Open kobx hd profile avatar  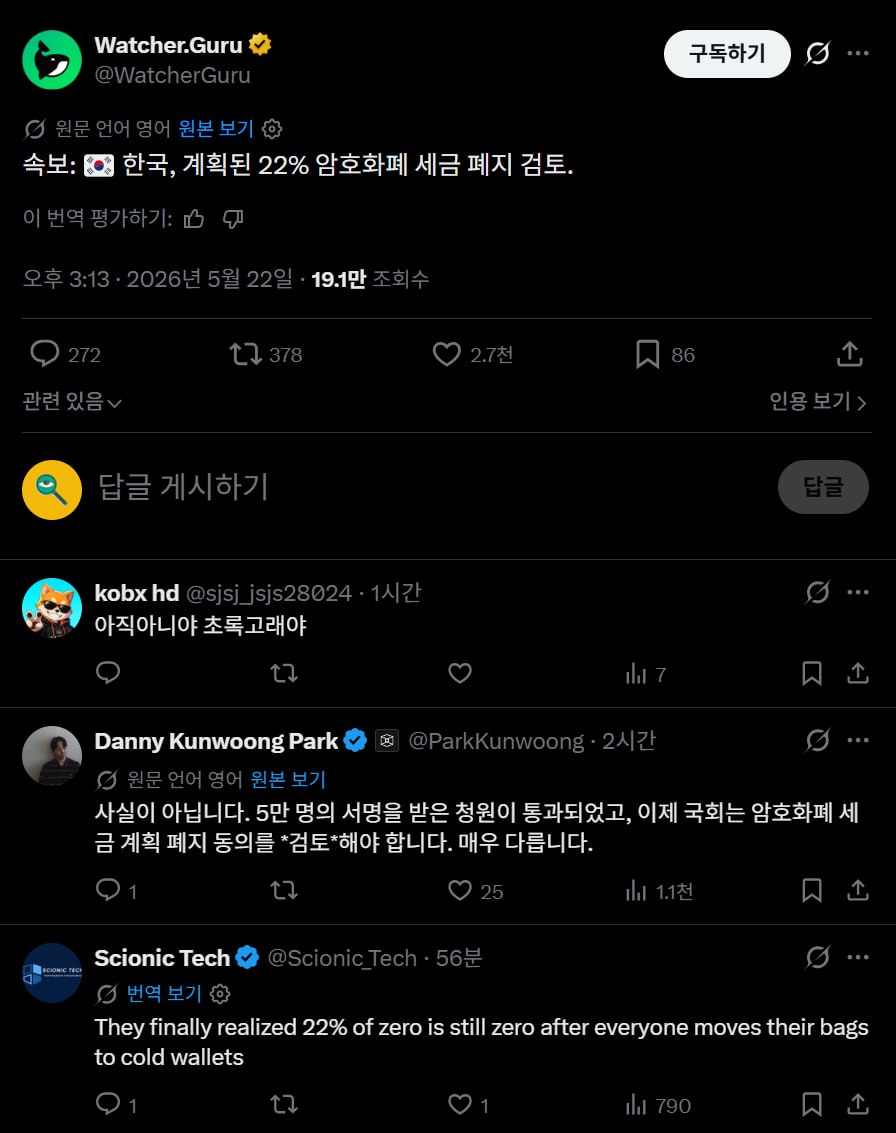point(52,608)
